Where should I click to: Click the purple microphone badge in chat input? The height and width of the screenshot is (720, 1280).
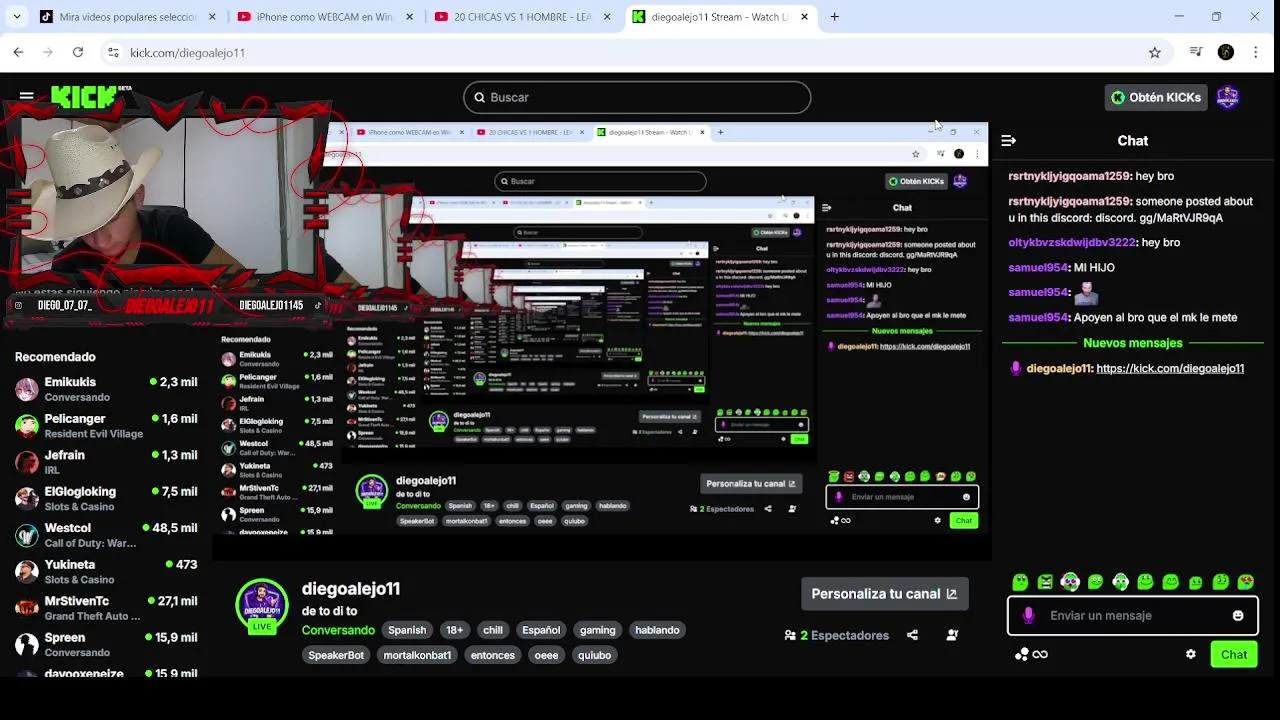pyautogui.click(x=1028, y=616)
